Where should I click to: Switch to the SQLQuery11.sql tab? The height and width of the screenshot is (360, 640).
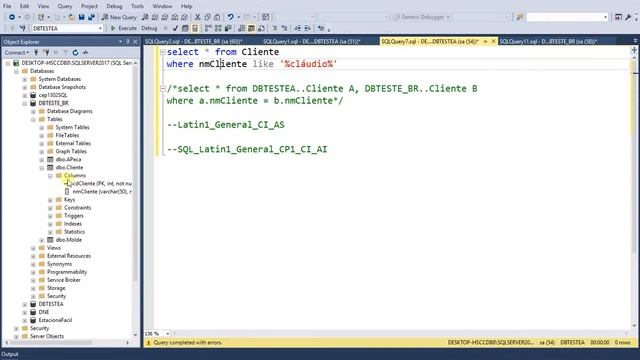coord(548,42)
